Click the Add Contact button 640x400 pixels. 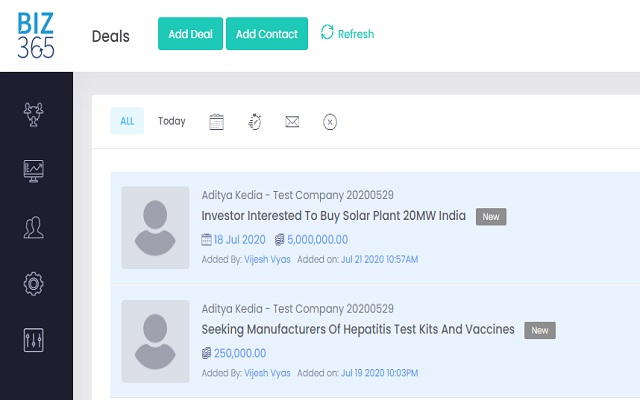(x=267, y=33)
